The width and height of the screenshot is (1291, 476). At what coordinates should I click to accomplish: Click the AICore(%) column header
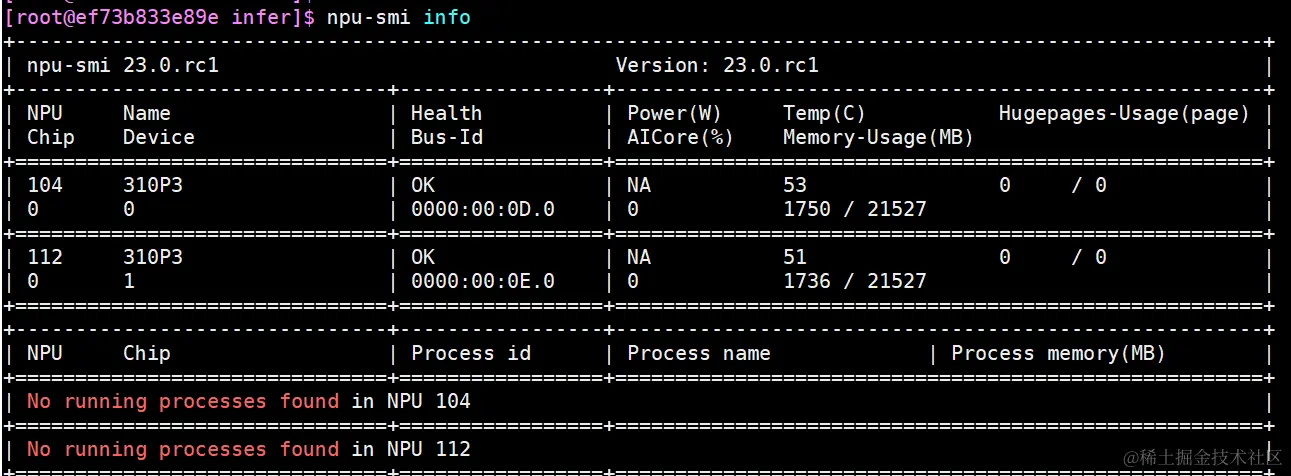pos(681,137)
